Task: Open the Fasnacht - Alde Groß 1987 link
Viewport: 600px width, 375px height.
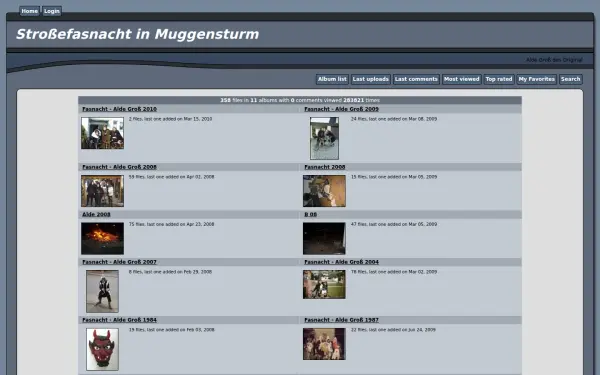Action: click(341, 320)
